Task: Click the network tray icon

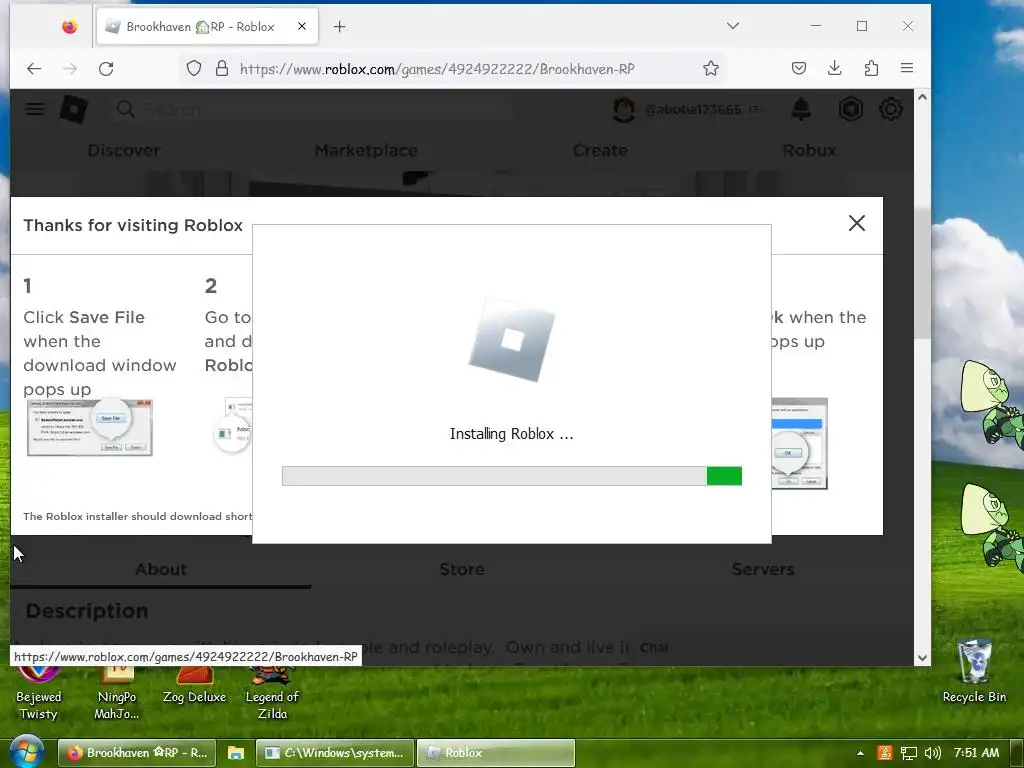Action: [x=908, y=753]
